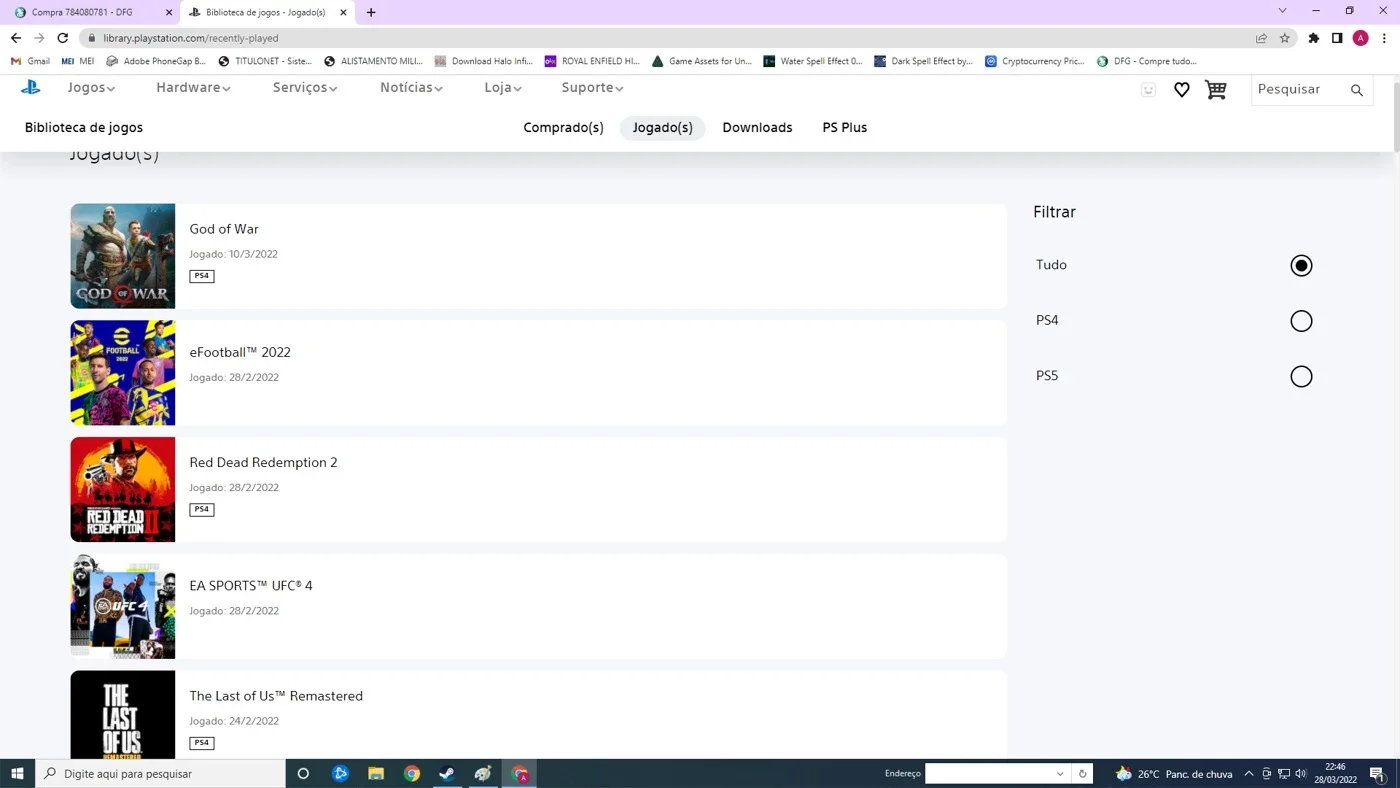Bookmark this page with the star icon
Image resolution: width=1400 pixels, height=788 pixels.
[1285, 38]
